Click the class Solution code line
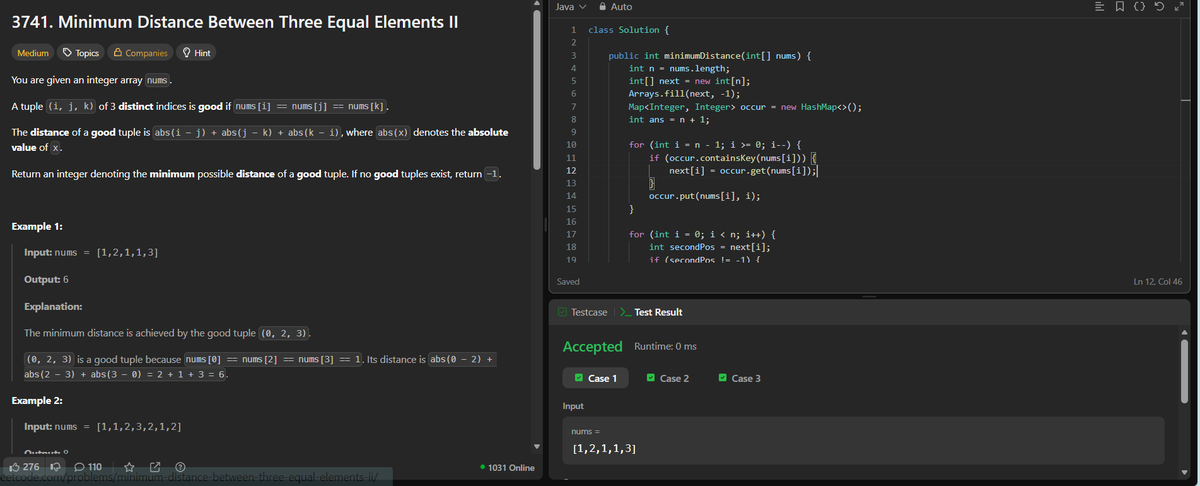This screenshot has height=486, width=1200. click(x=629, y=30)
